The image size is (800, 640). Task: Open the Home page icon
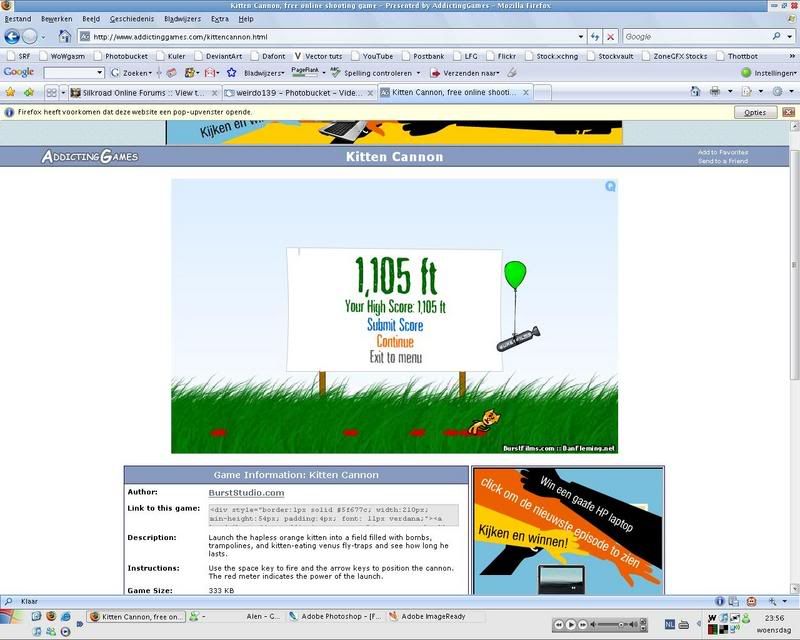point(64,36)
